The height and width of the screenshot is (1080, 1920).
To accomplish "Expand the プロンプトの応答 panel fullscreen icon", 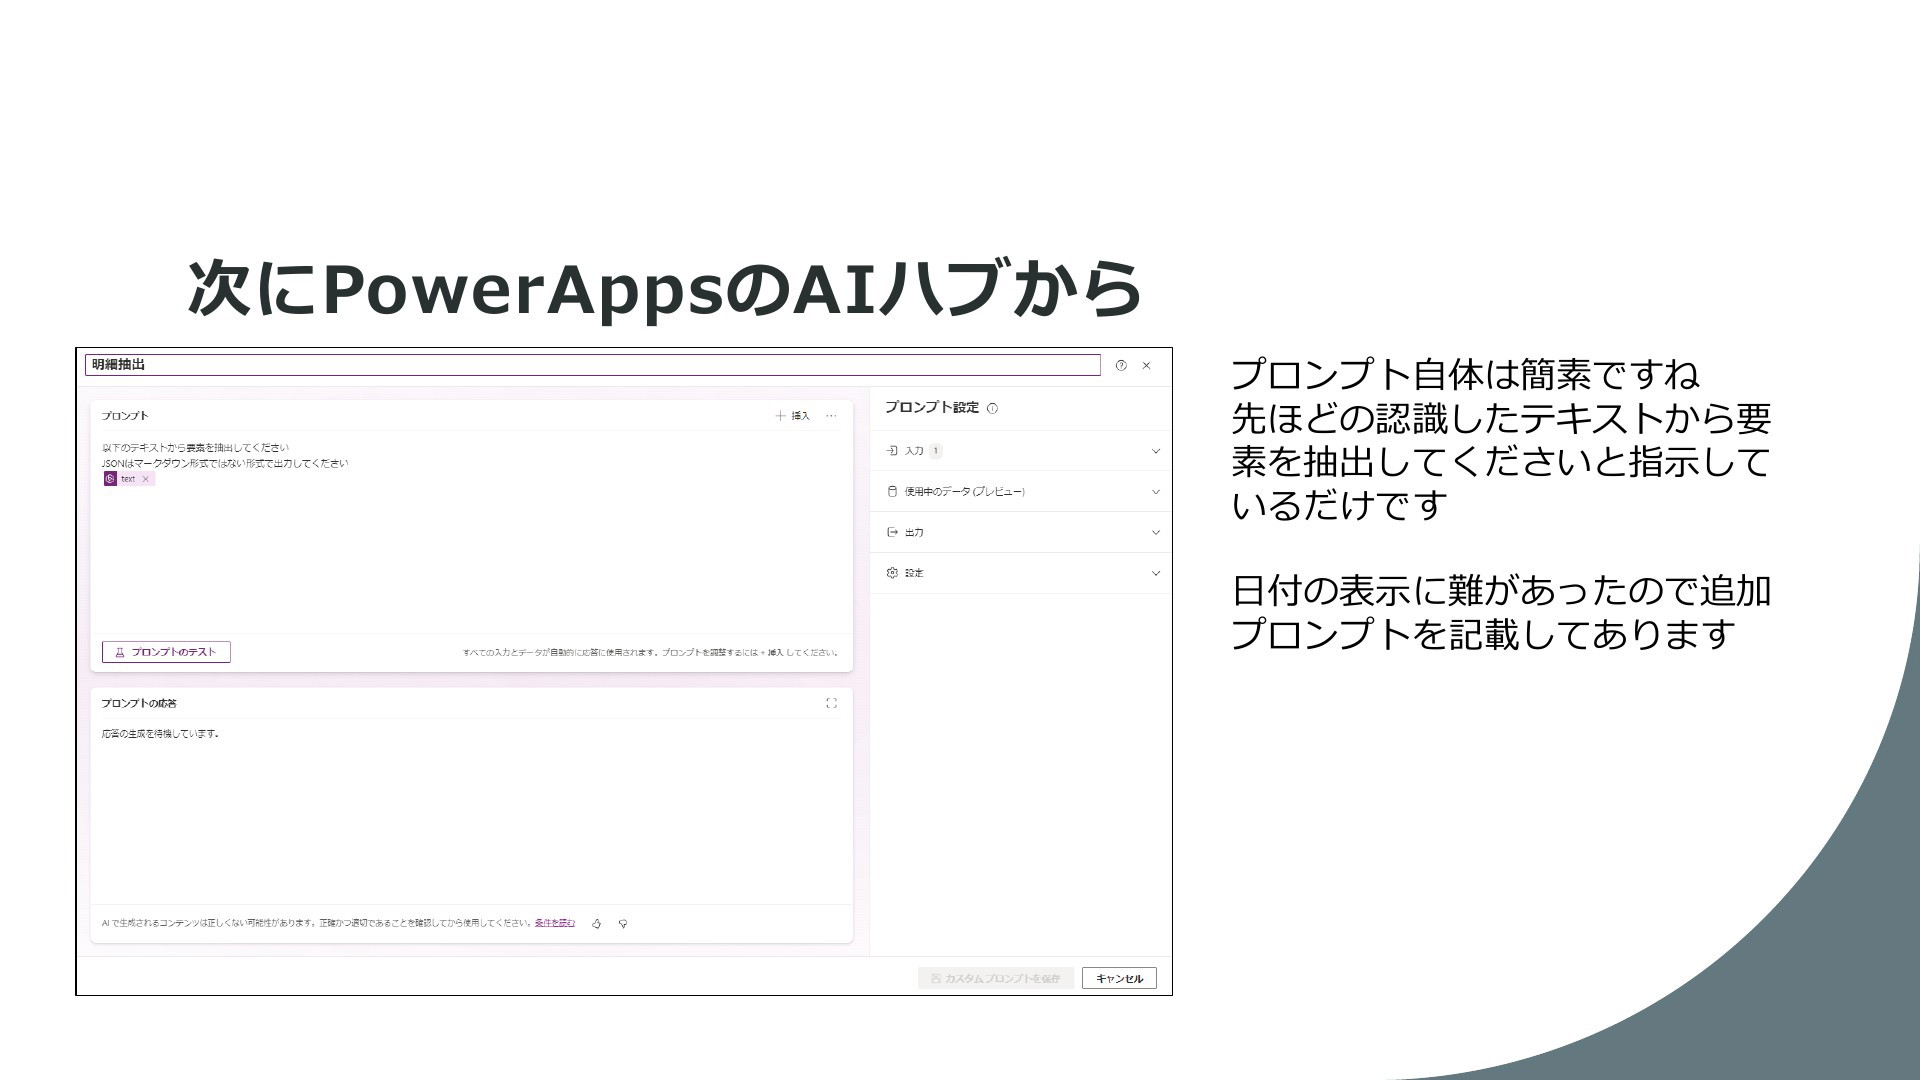I will 831,704.
